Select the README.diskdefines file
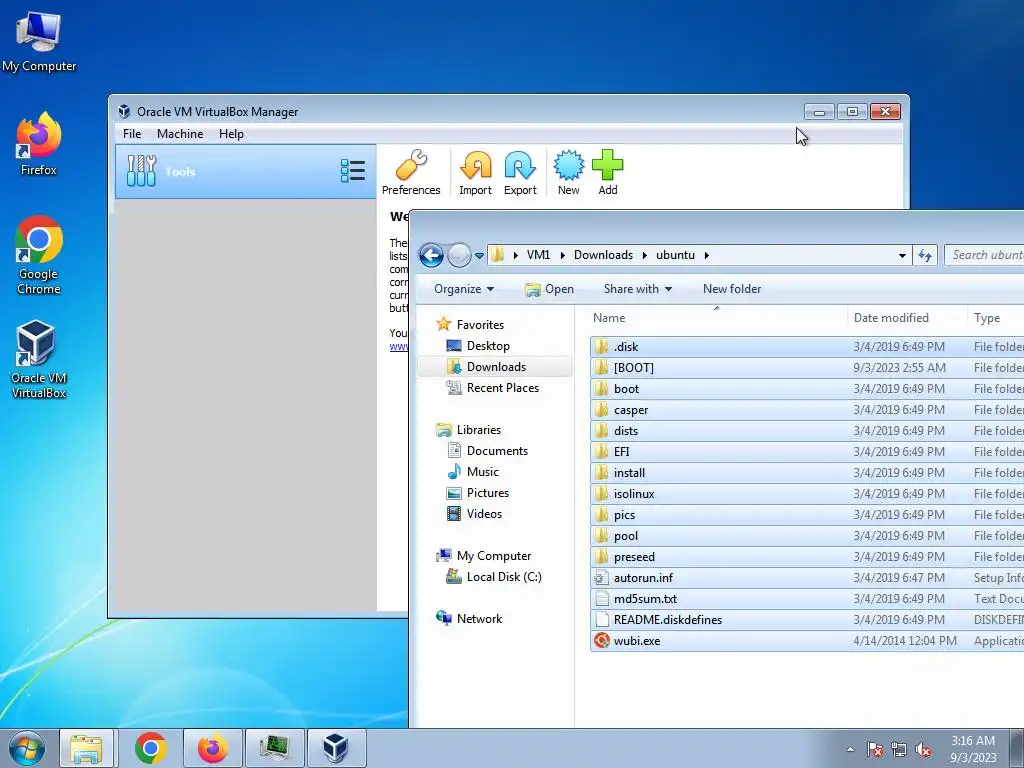This screenshot has height=768, width=1024. click(x=807, y=620)
